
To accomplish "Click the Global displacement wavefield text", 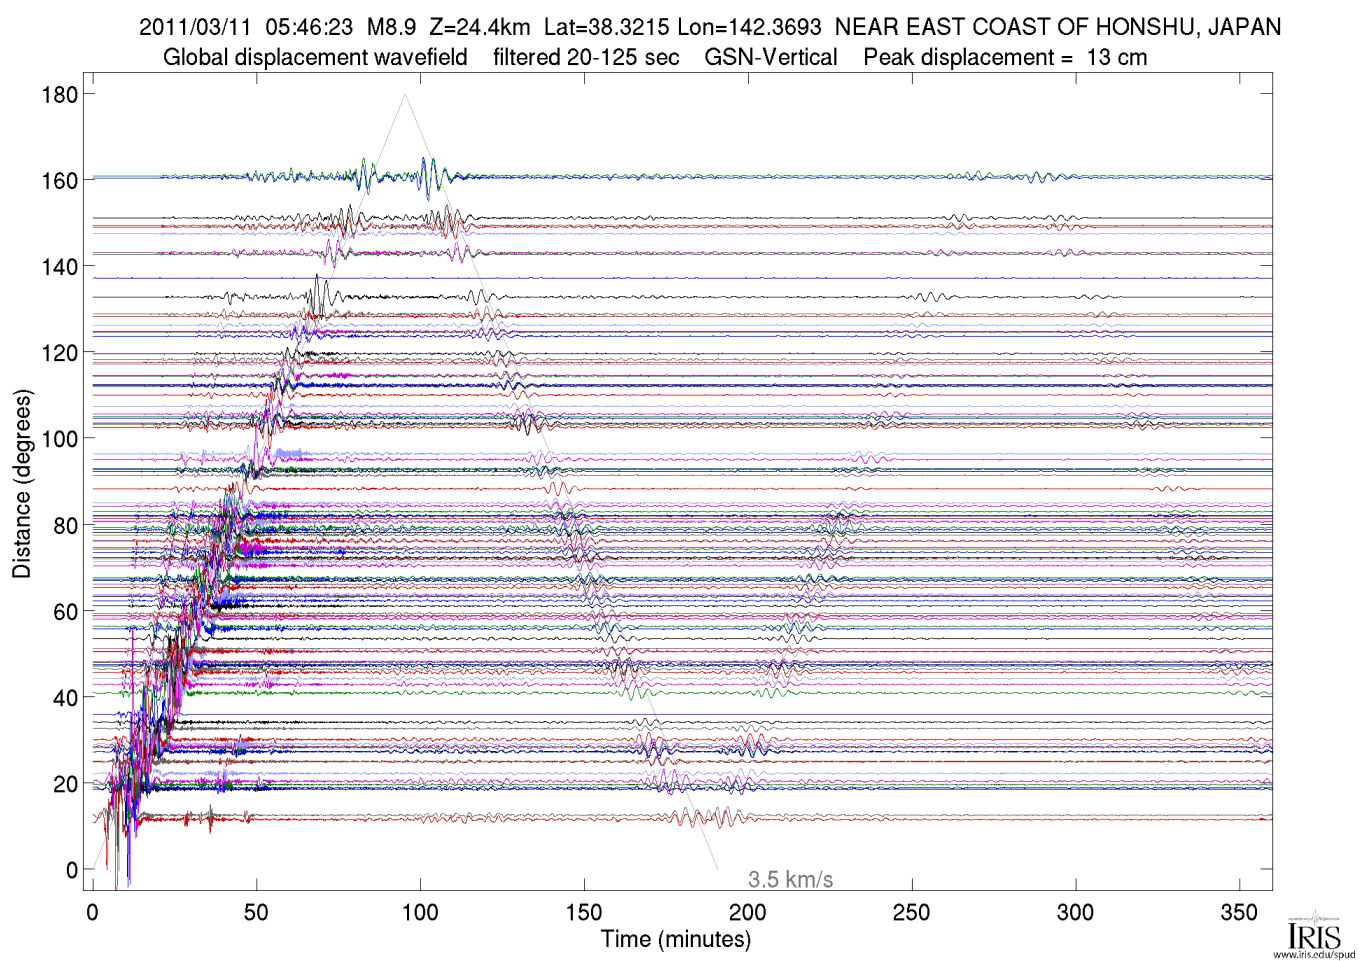I will click(x=315, y=57).
